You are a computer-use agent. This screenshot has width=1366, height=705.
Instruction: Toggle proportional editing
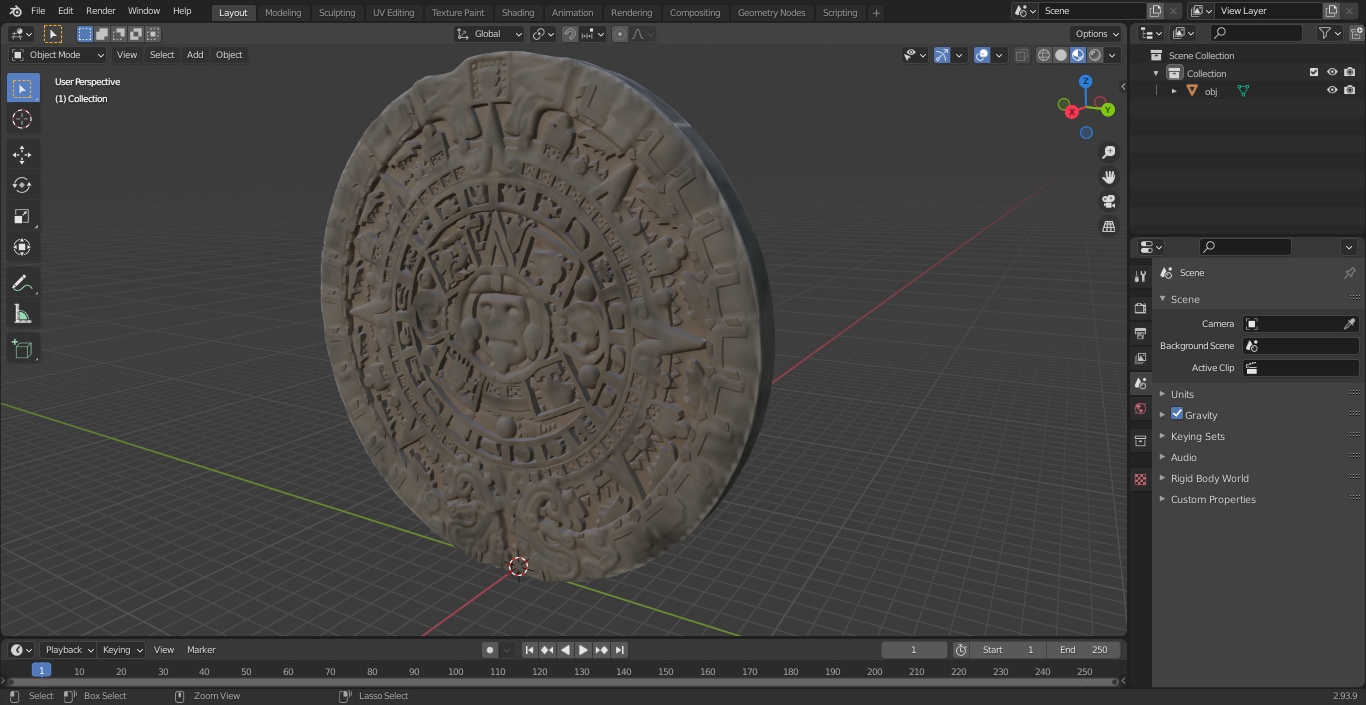tap(620, 34)
